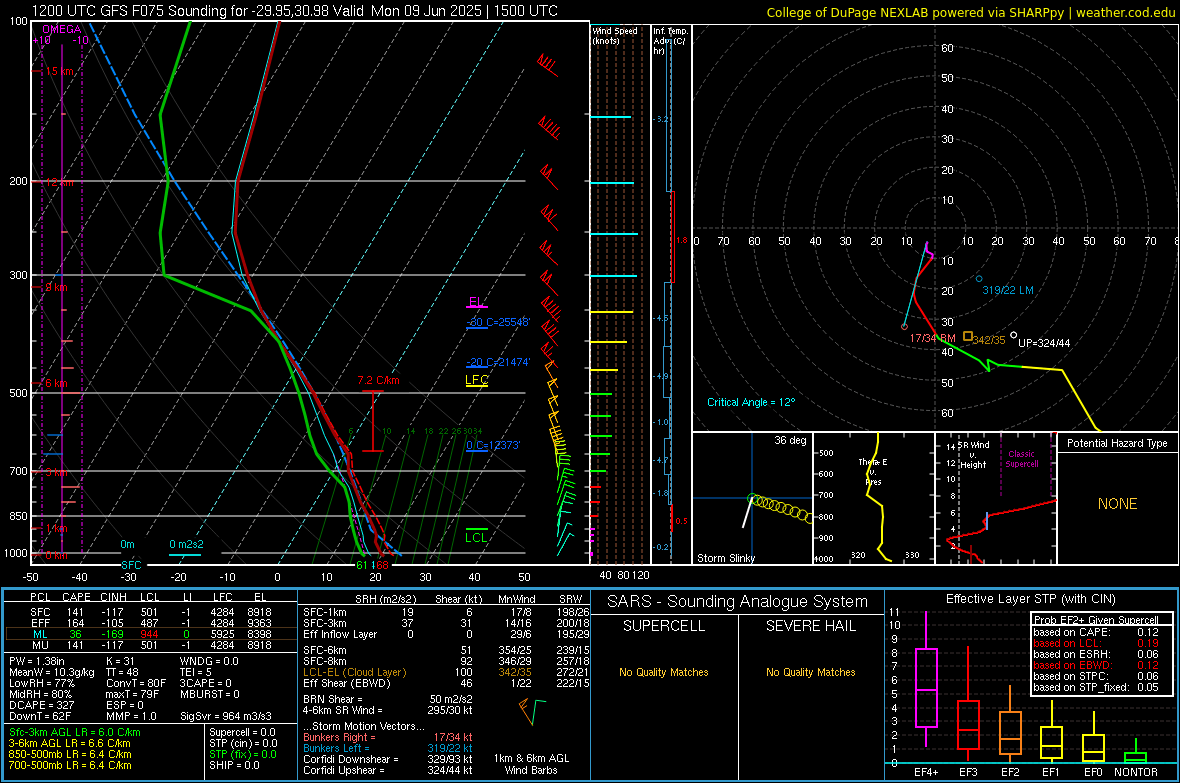Click the NONE hazard type text
The image size is (1180, 783).
tap(1118, 504)
